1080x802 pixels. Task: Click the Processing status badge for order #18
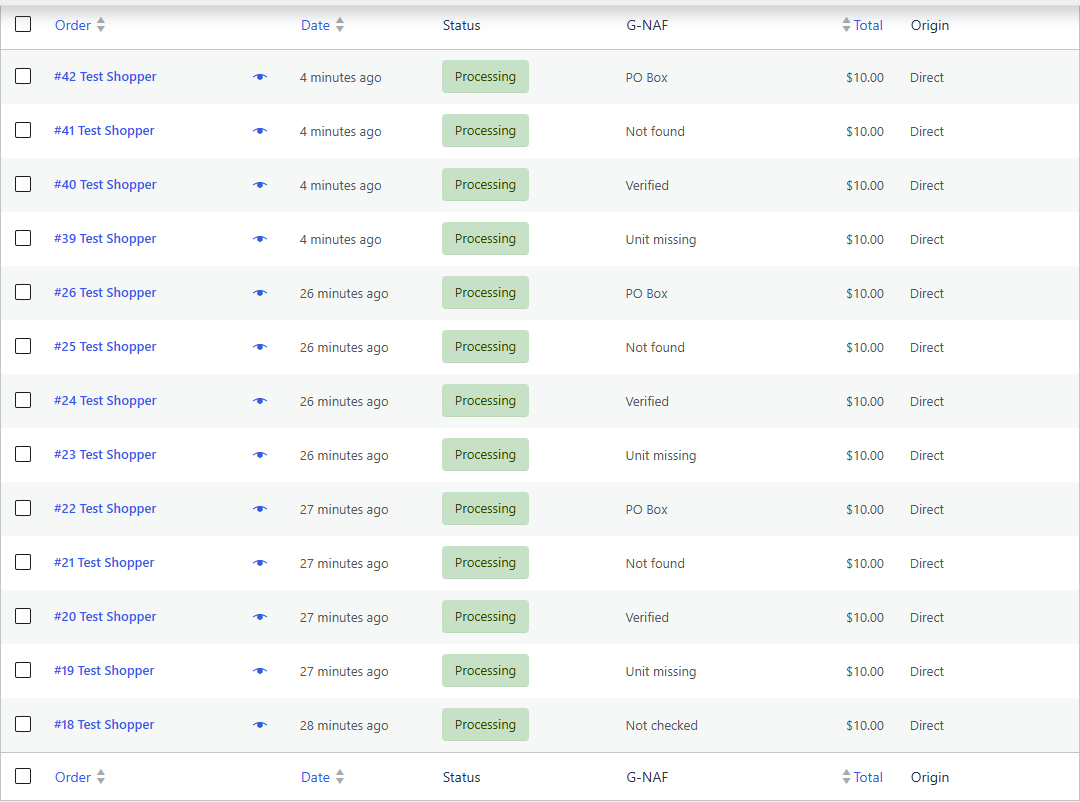coord(486,725)
